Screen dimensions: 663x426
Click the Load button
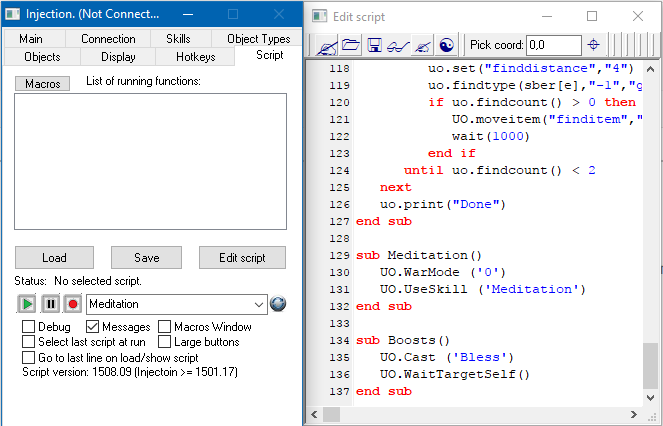point(55,257)
